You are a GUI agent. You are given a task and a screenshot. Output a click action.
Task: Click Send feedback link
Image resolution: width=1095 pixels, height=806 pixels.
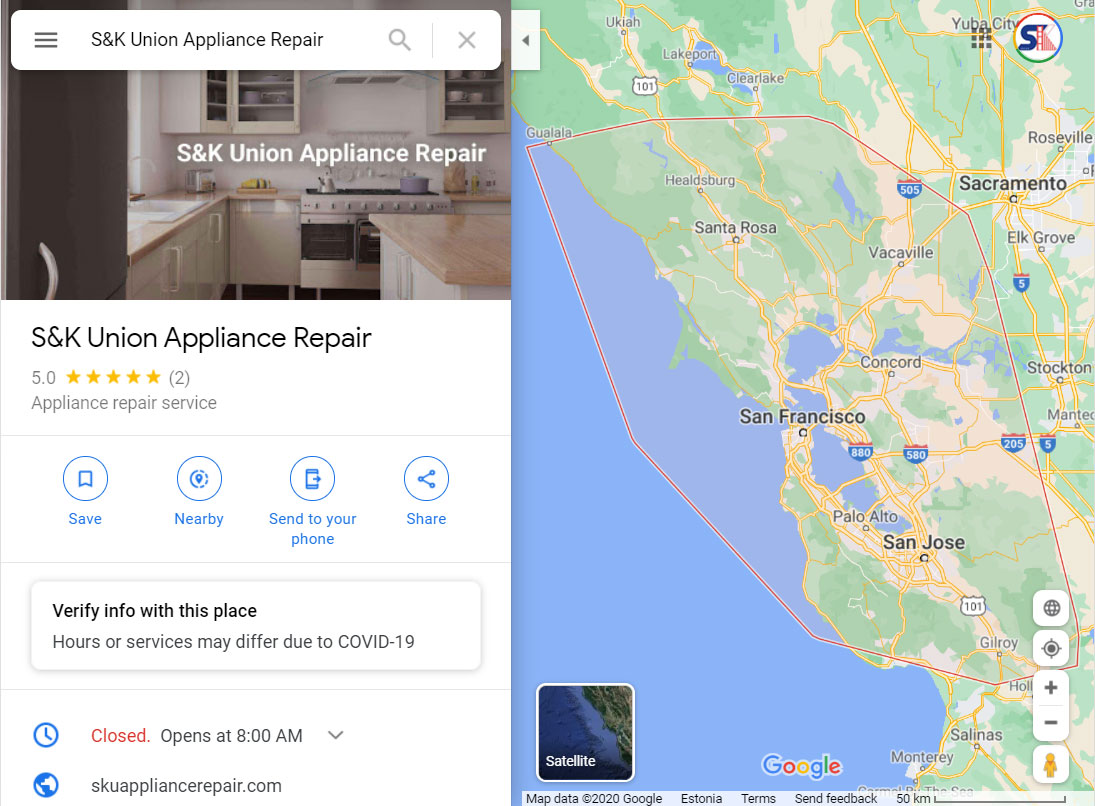[836, 798]
